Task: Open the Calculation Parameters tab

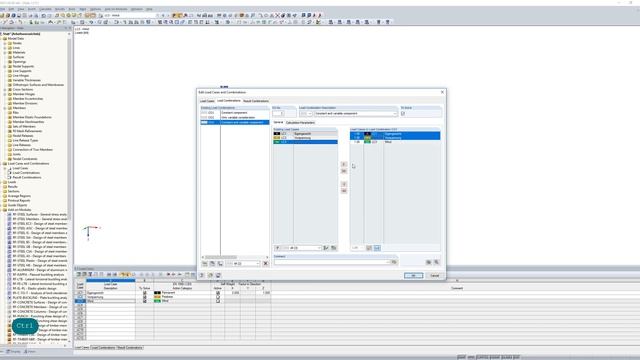Action: tap(300, 122)
